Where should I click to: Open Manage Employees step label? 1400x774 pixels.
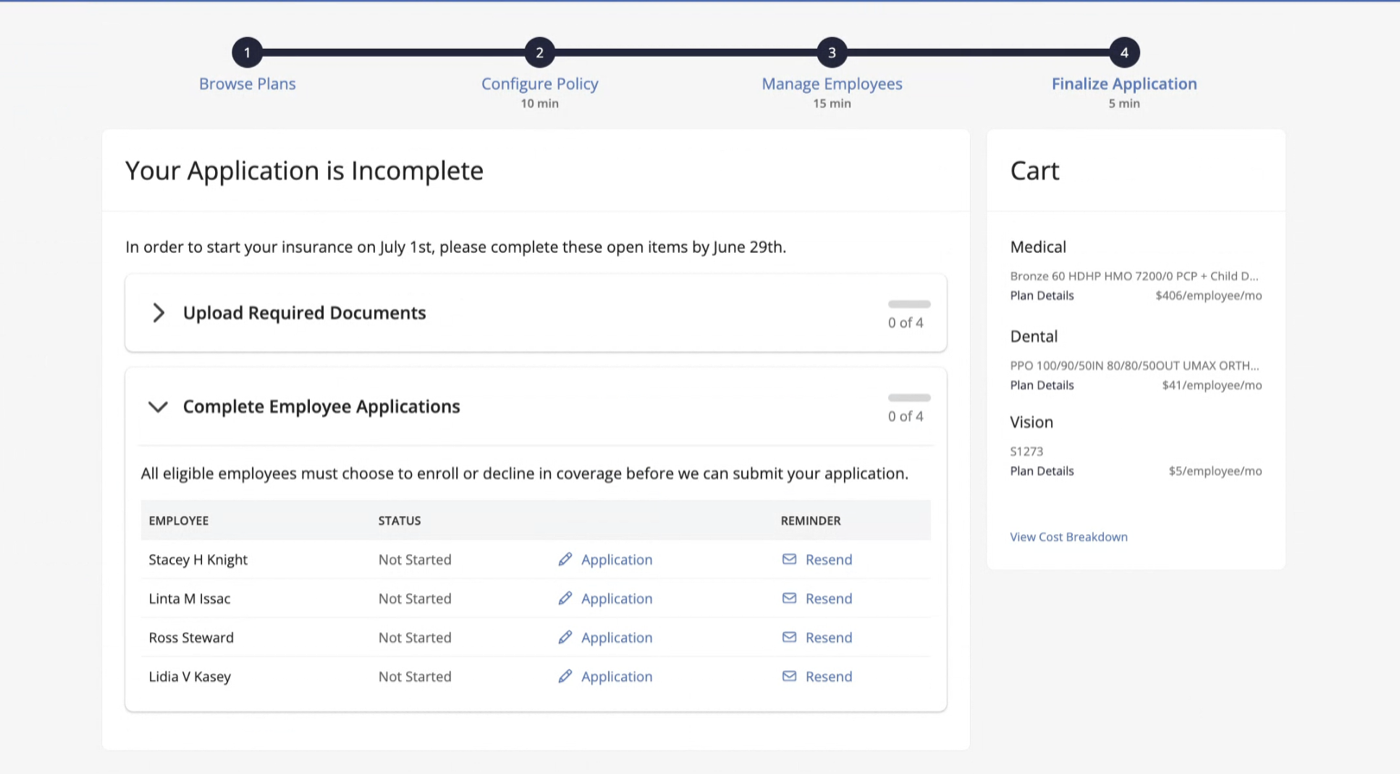point(832,84)
